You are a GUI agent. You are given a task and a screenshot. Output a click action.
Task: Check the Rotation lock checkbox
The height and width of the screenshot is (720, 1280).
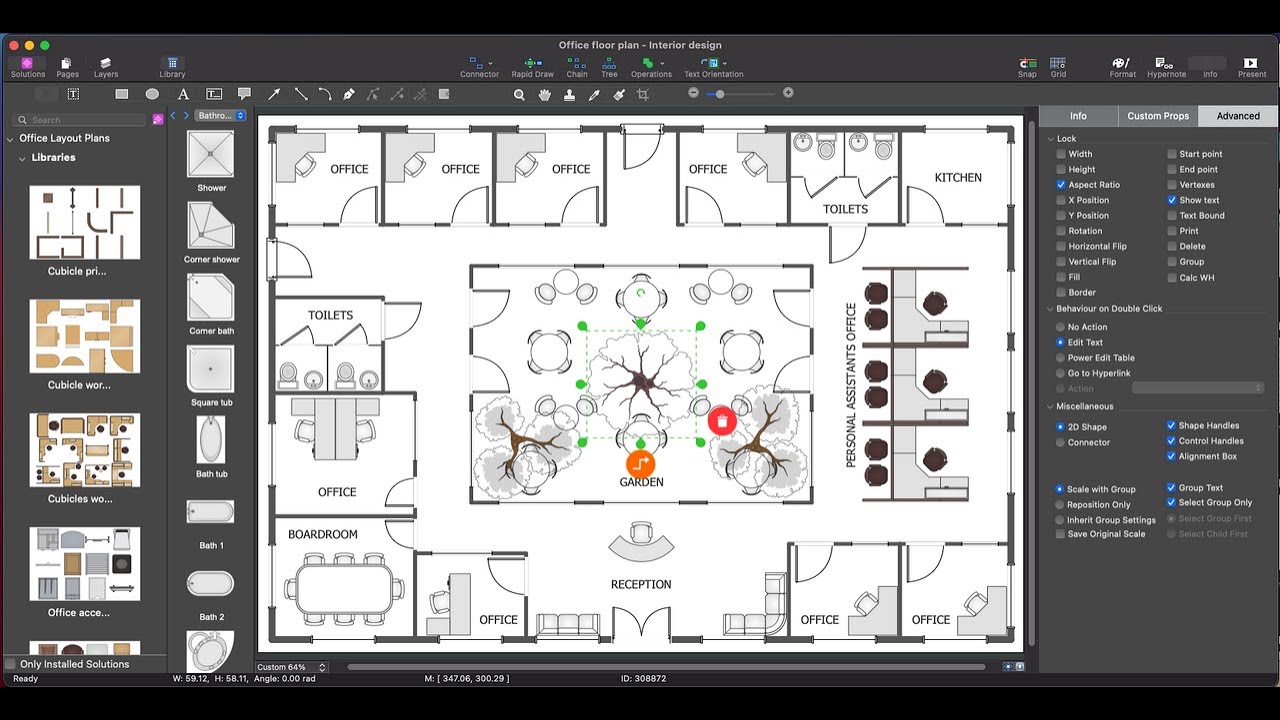click(x=1061, y=231)
